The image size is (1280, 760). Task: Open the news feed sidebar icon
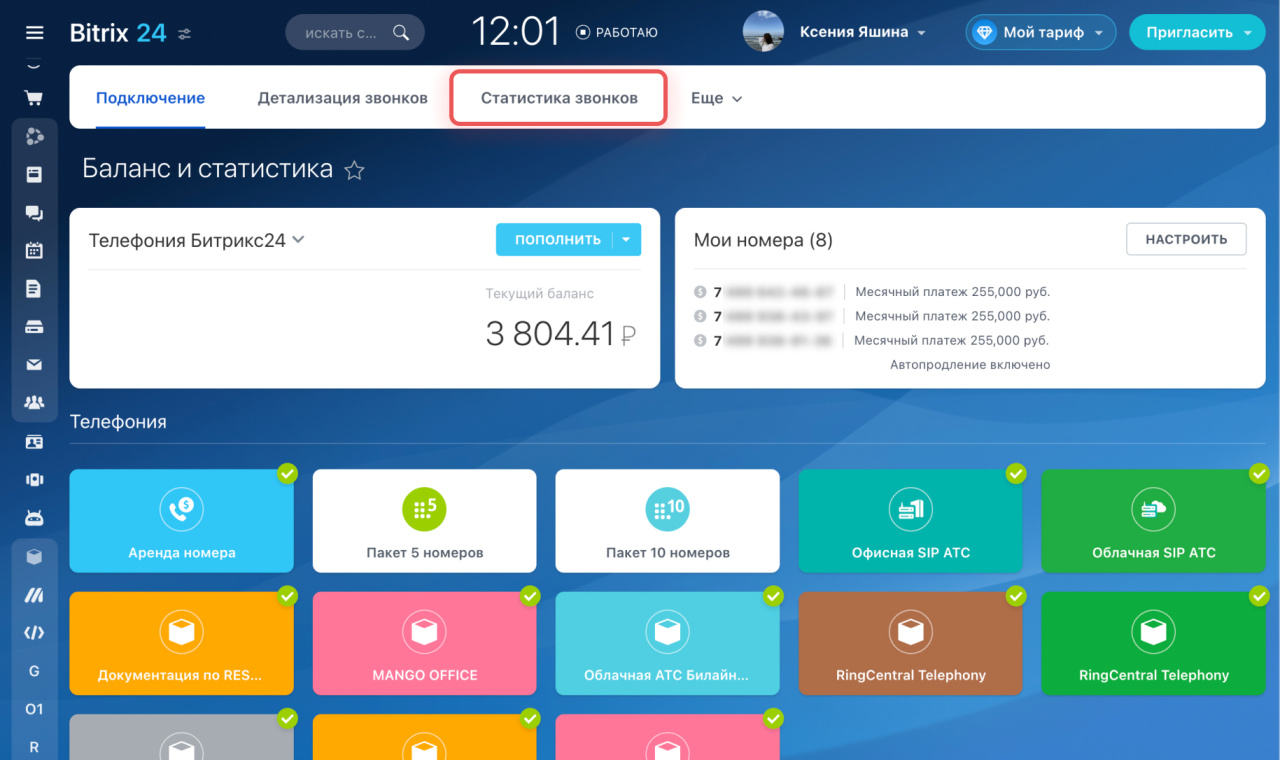click(x=34, y=174)
